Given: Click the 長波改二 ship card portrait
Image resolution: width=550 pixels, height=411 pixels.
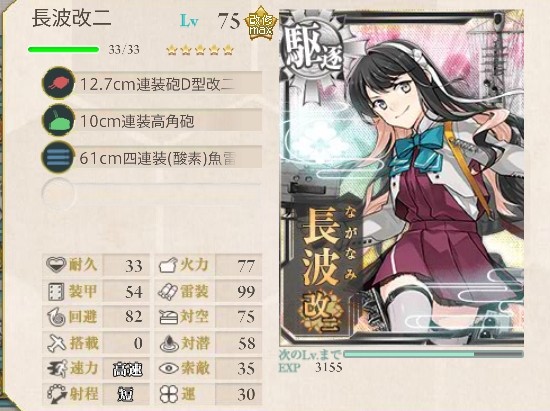Looking at the screenshot, I should click(402, 178).
